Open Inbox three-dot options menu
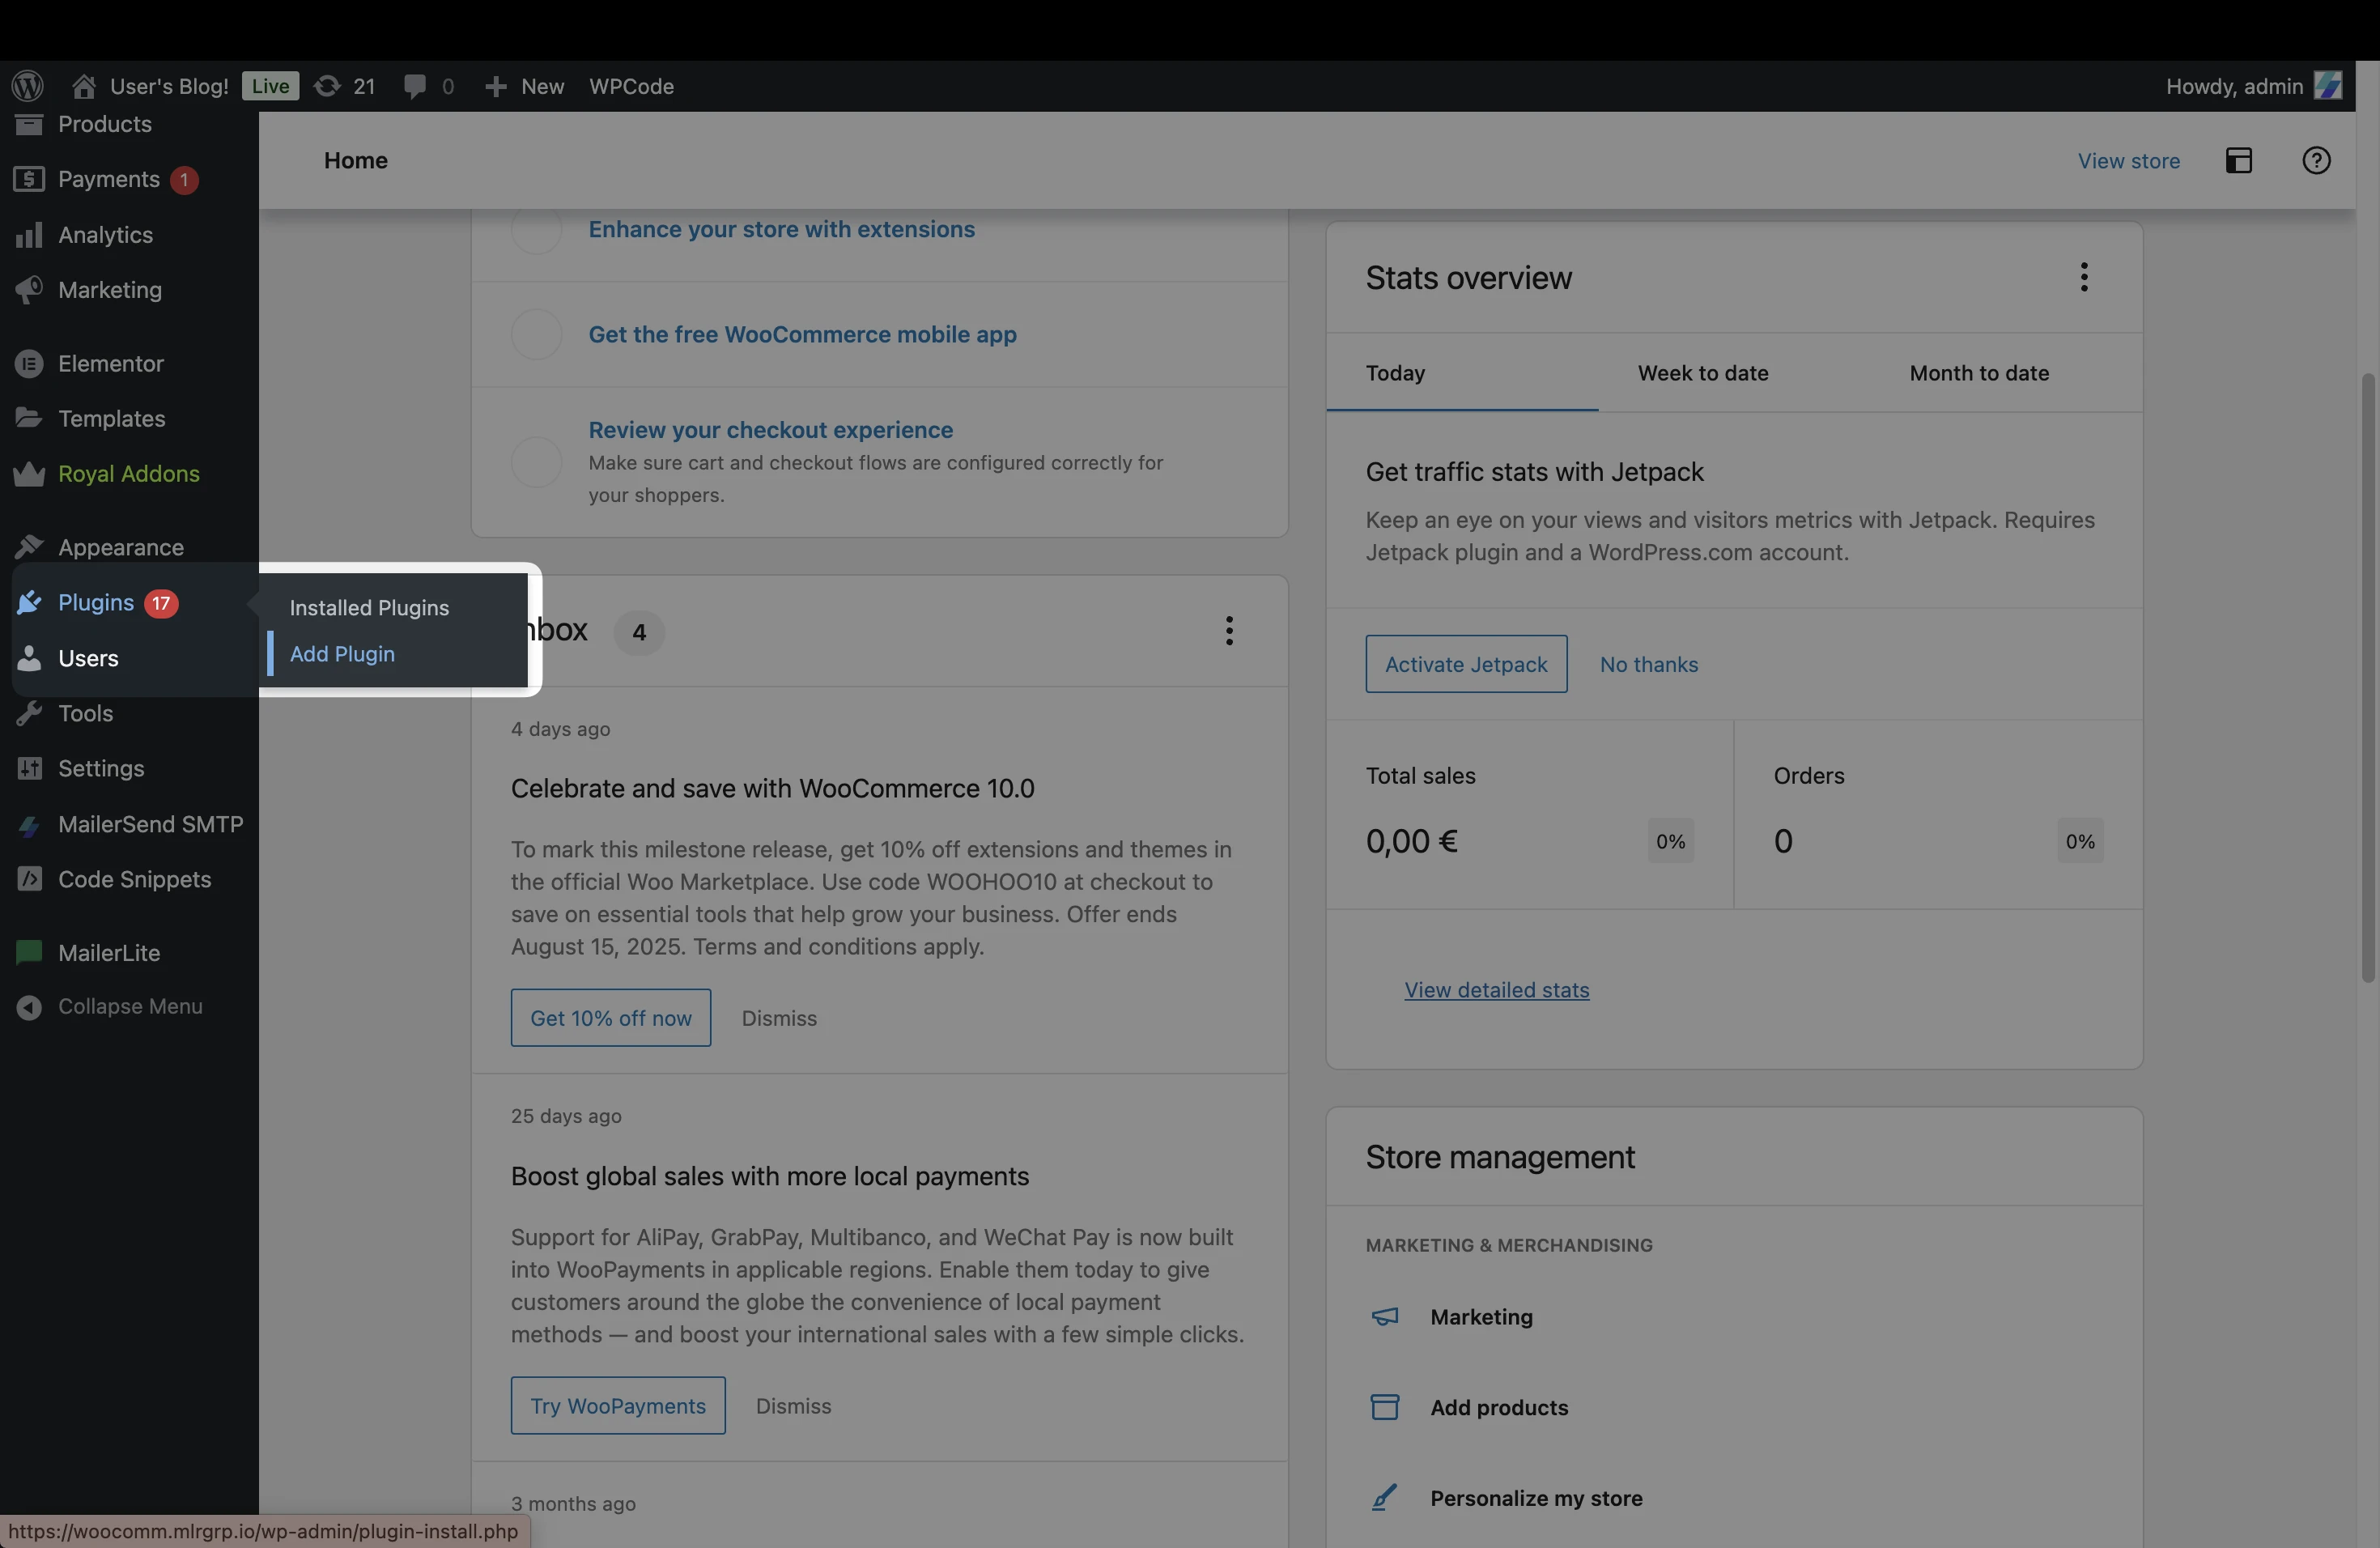Viewport: 2380px width, 1548px height. [x=1229, y=630]
